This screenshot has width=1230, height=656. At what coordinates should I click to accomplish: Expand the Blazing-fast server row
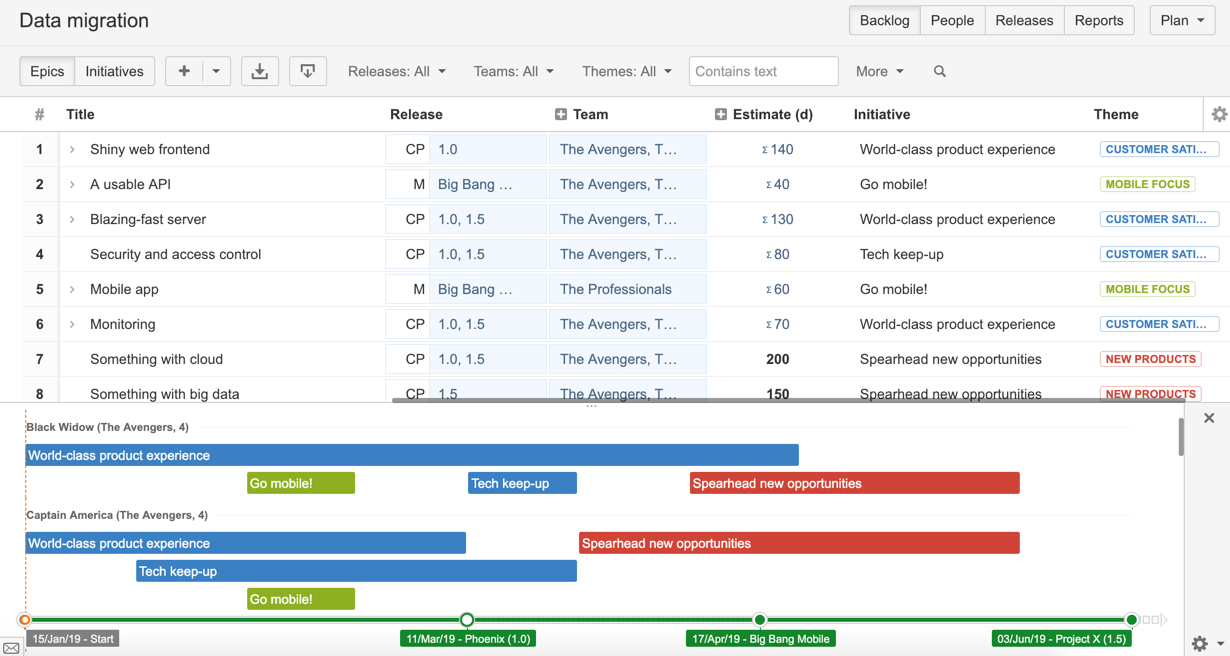72,219
